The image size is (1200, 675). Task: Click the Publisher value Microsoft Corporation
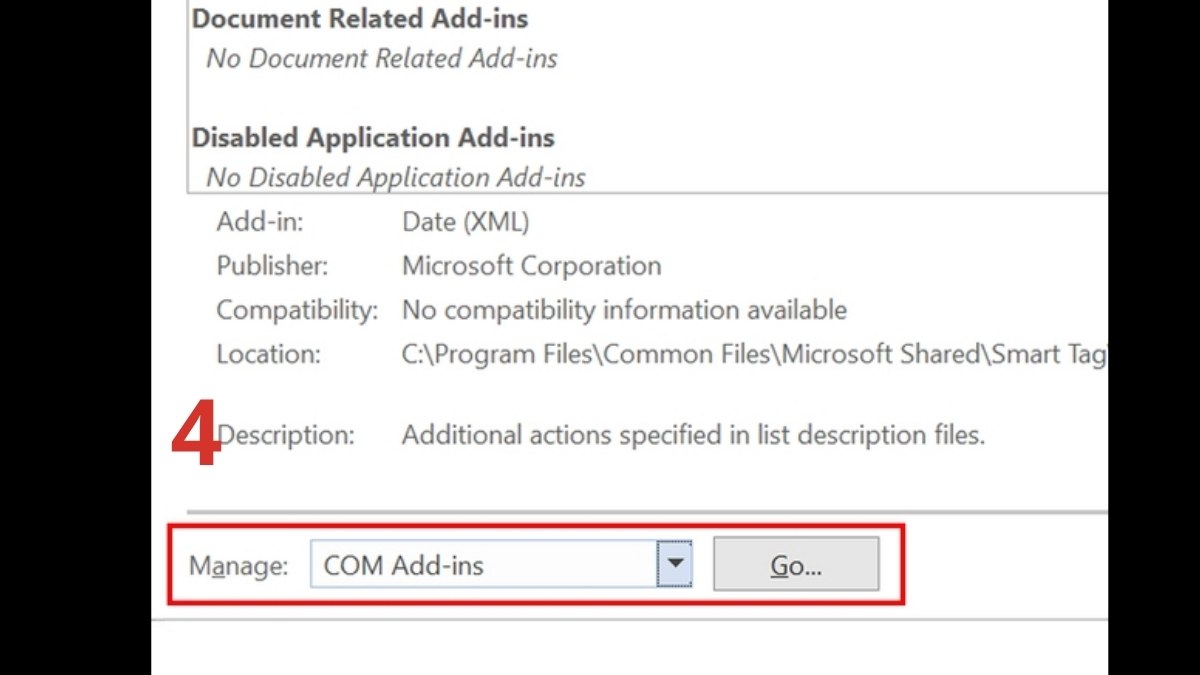pyautogui.click(x=531, y=265)
